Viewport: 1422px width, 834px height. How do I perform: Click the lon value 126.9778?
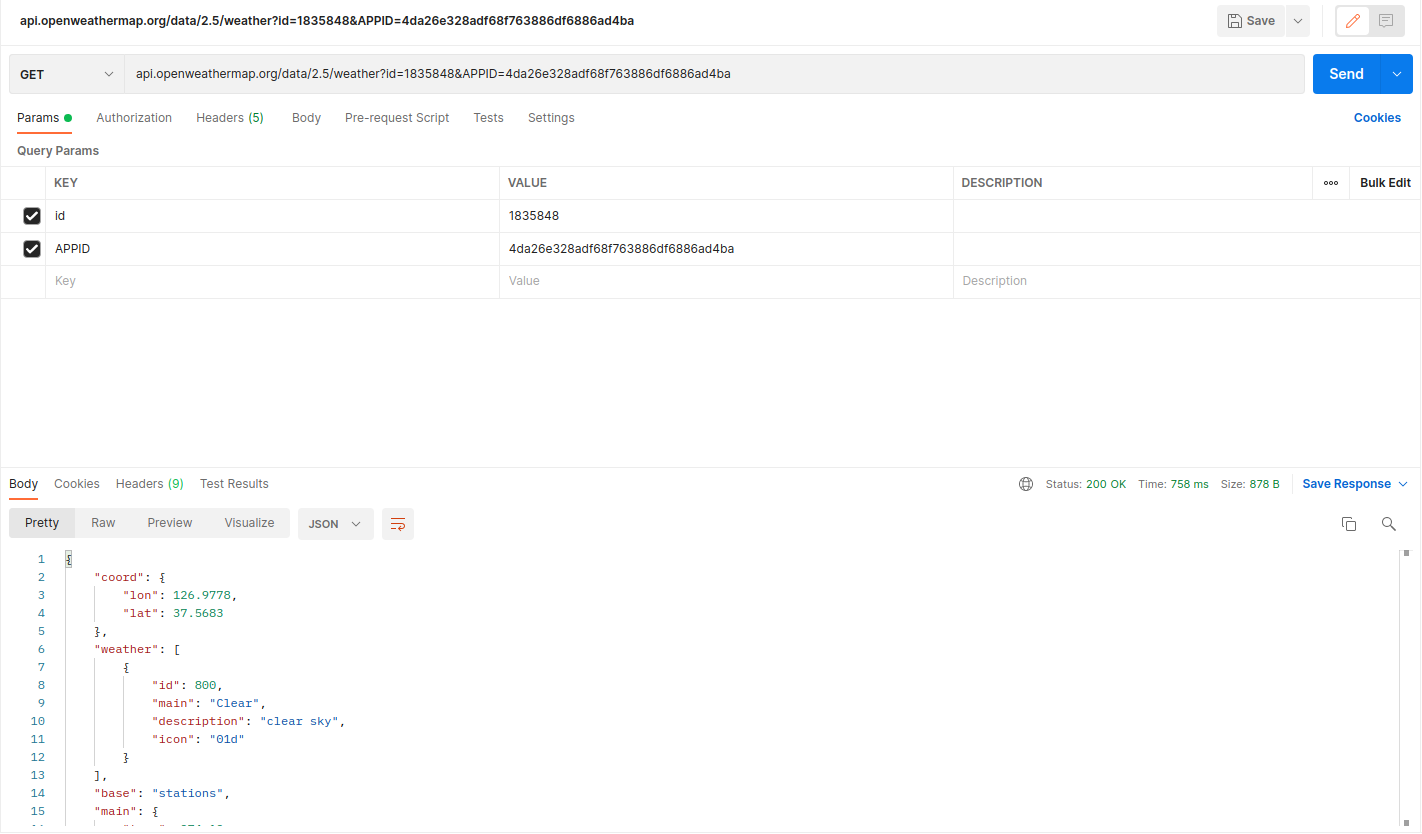pos(204,595)
